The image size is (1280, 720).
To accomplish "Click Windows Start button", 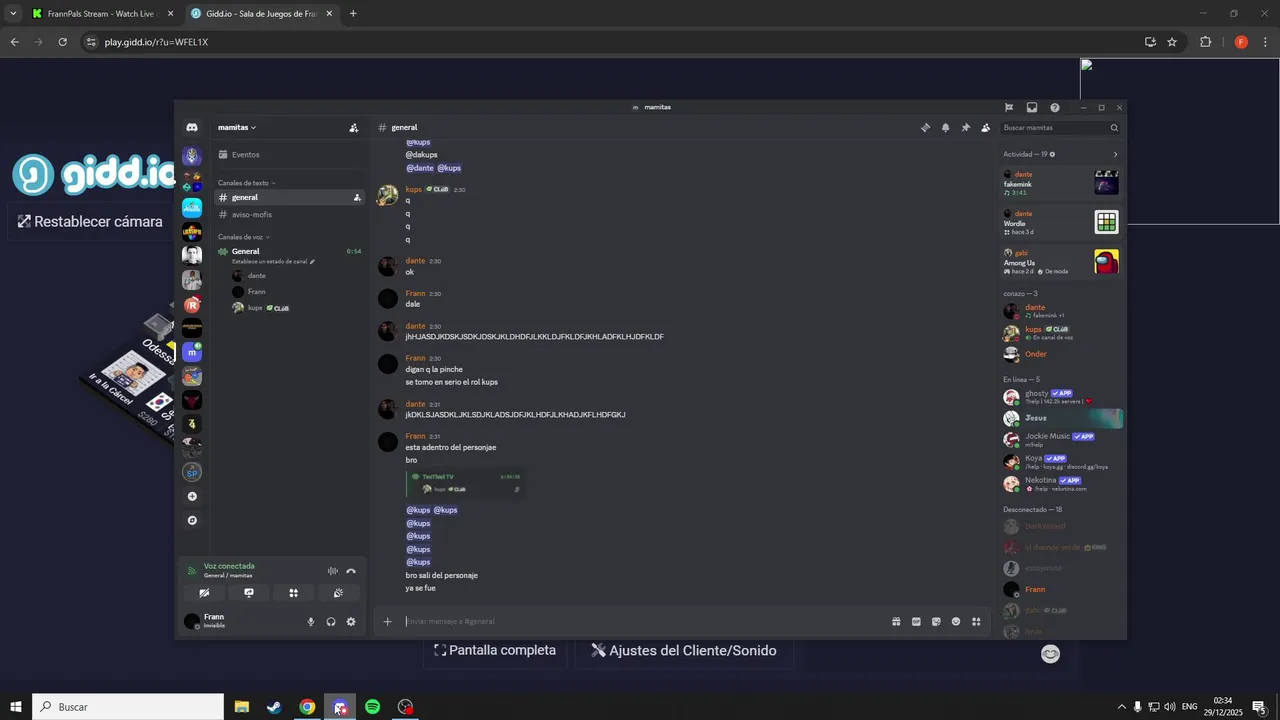I will pyautogui.click(x=16, y=707).
